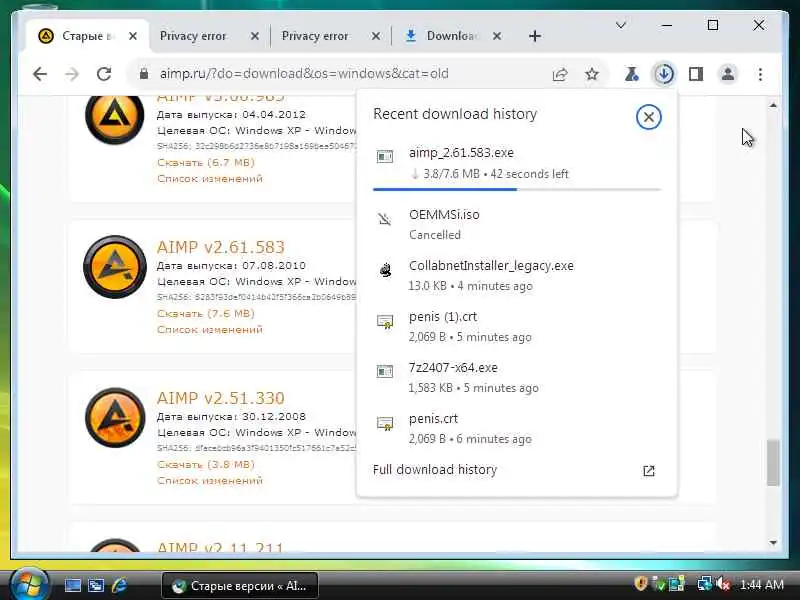Close the second Privacy error tab
This screenshot has height=600, width=800.
pos(376,36)
